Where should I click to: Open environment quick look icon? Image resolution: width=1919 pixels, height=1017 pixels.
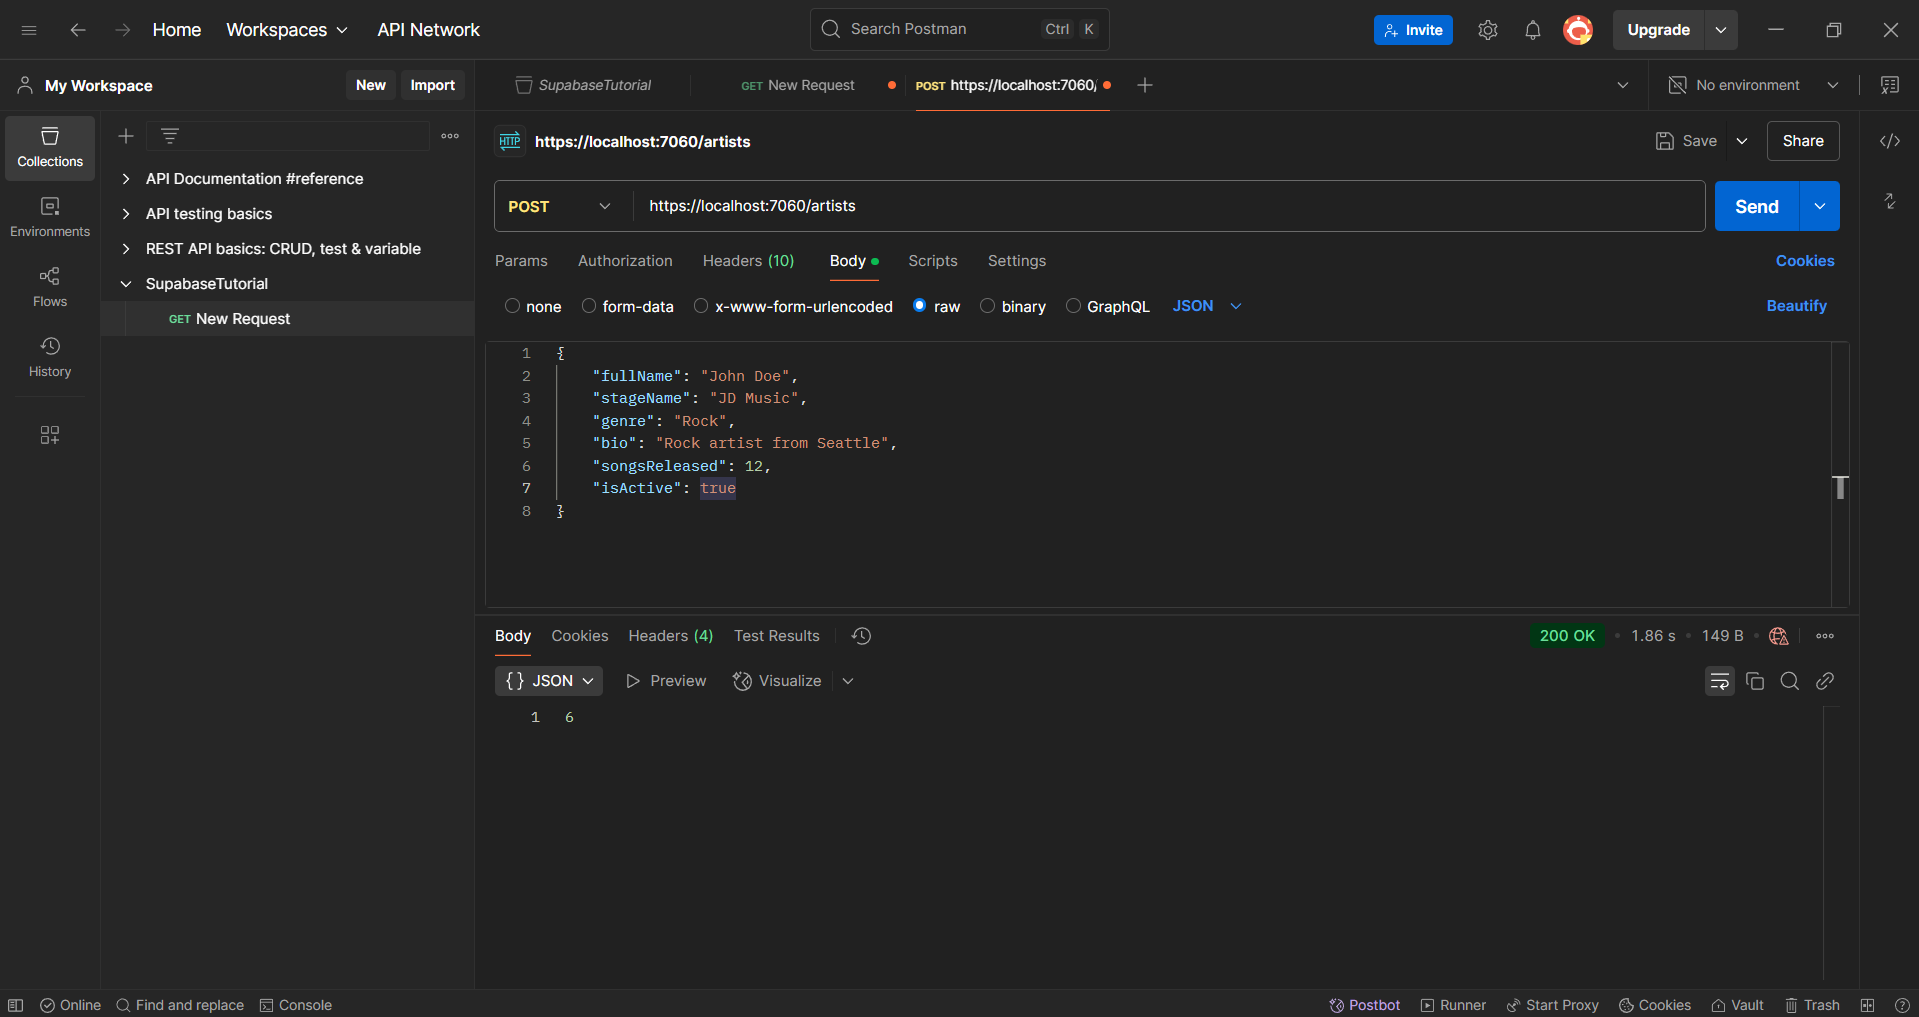[x=1890, y=85]
